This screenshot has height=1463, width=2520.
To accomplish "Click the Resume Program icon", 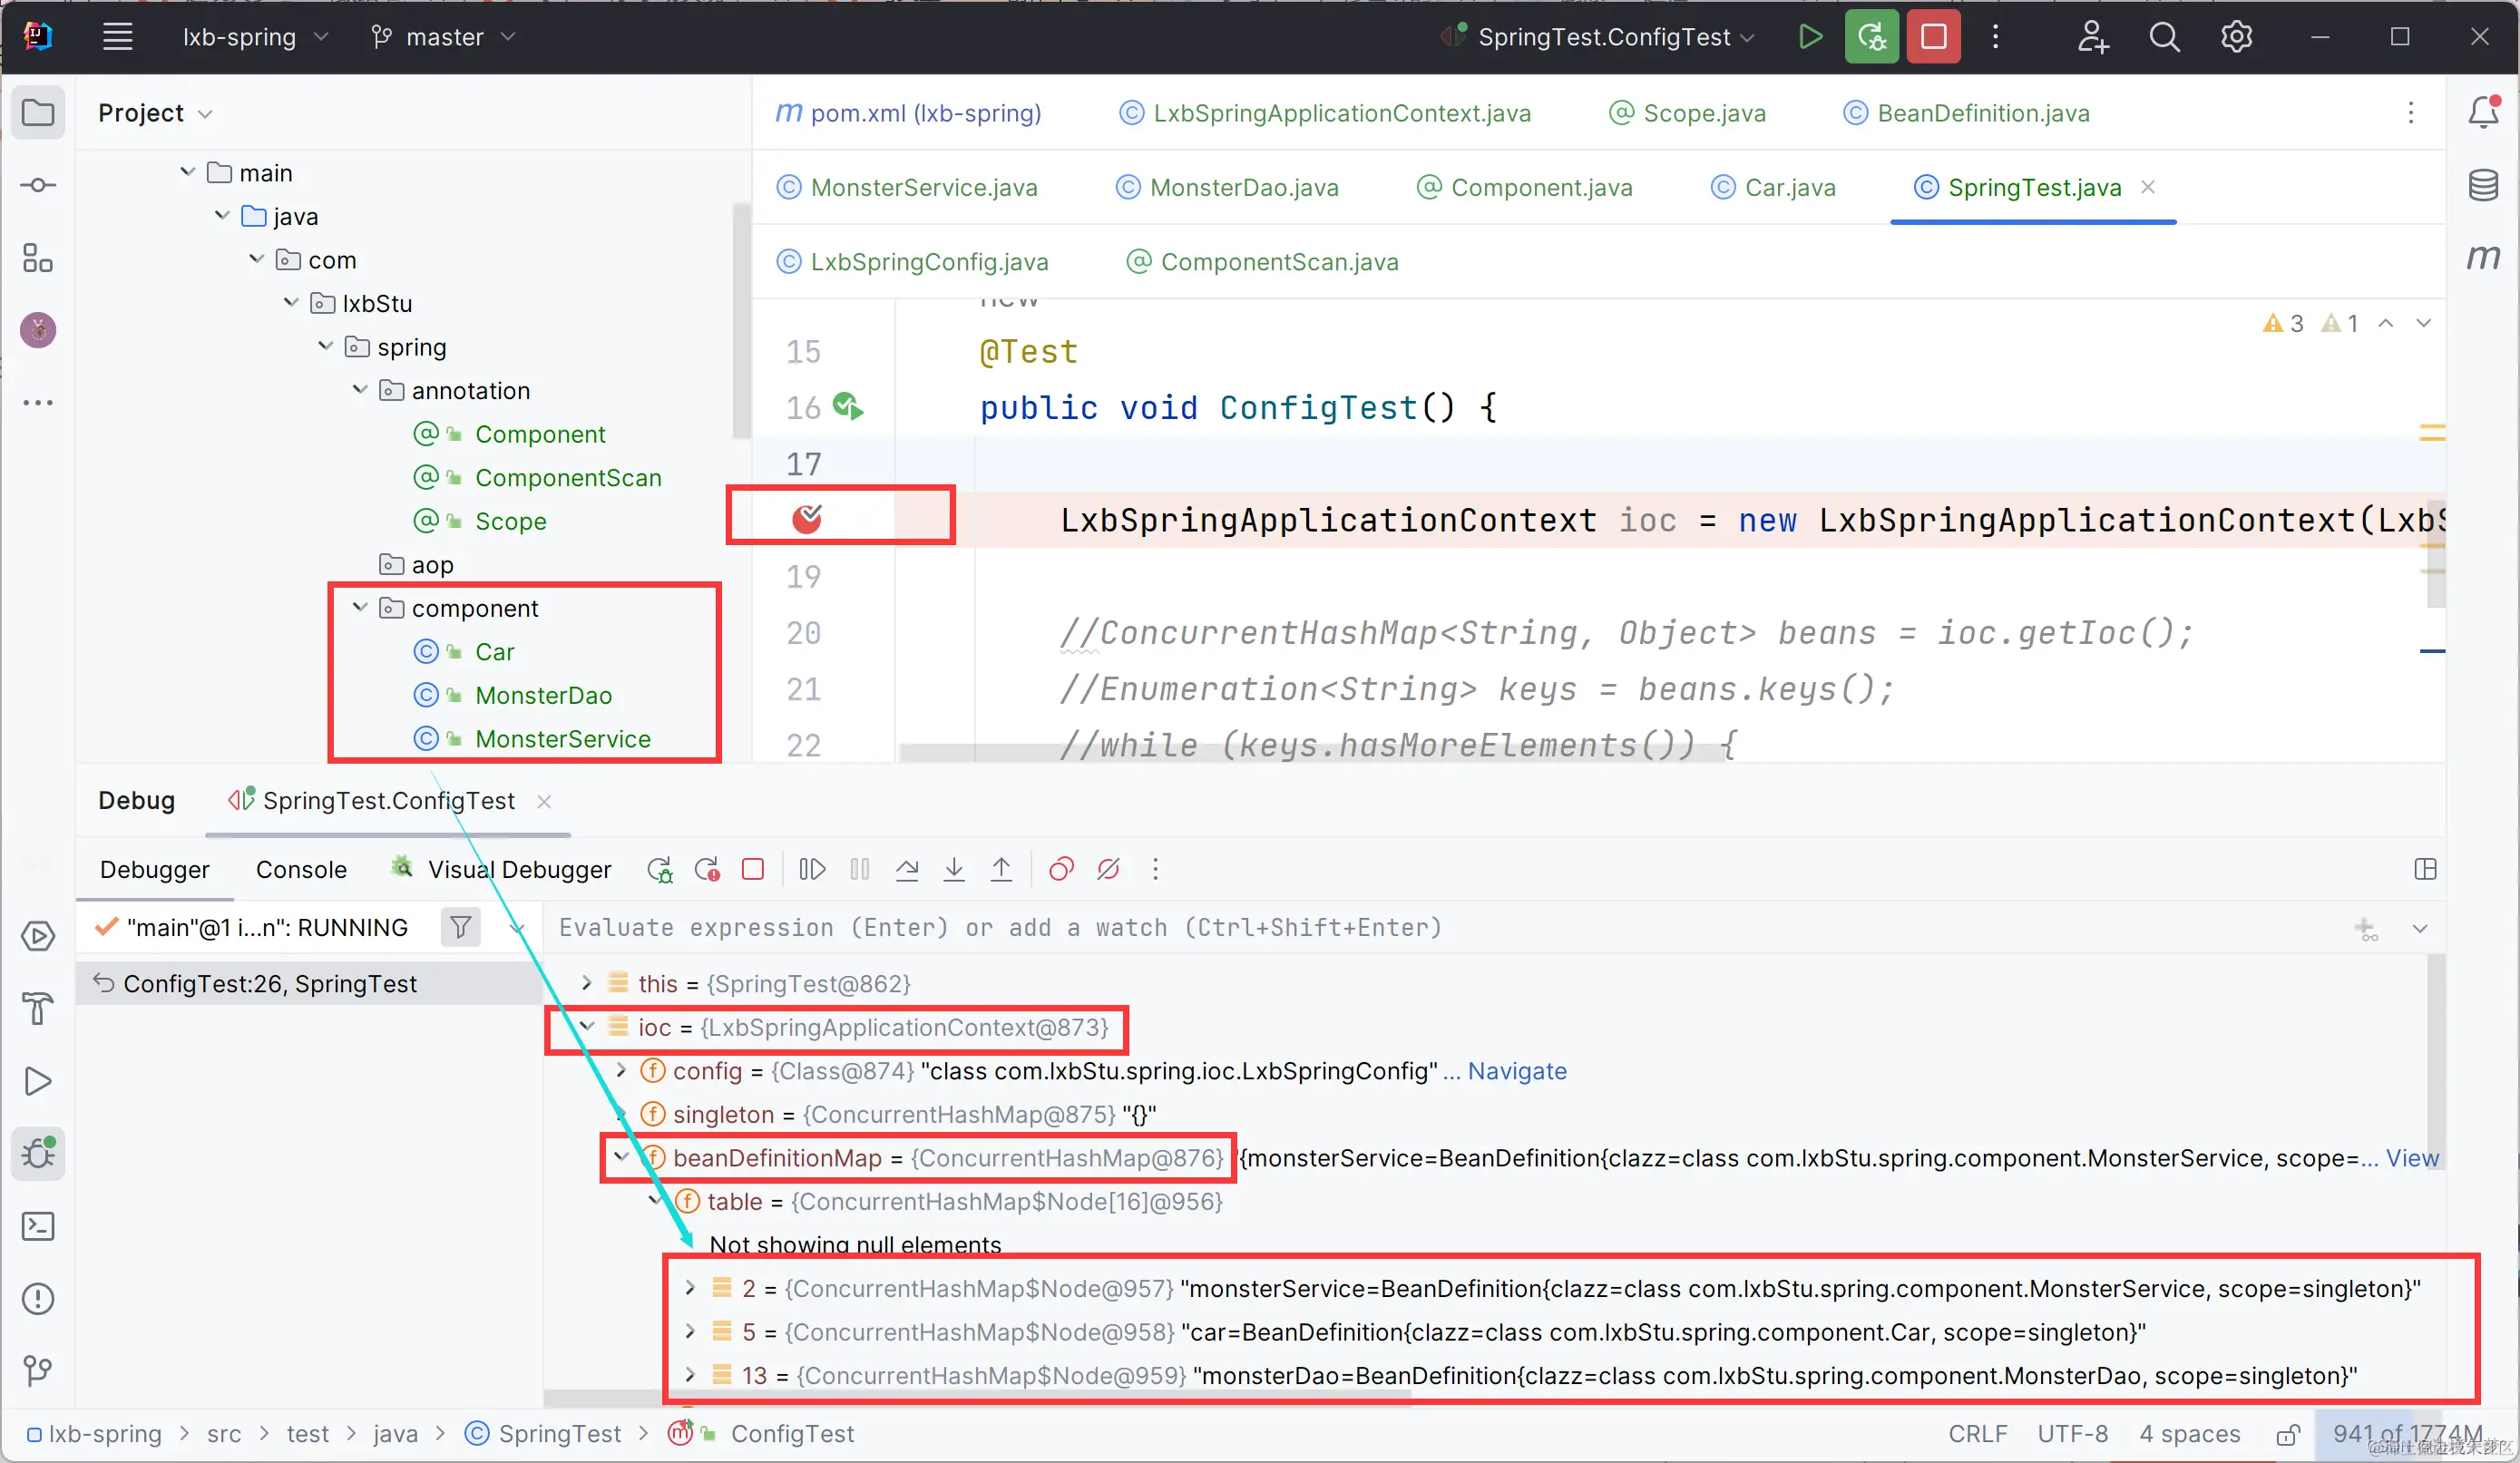I will tap(812, 869).
